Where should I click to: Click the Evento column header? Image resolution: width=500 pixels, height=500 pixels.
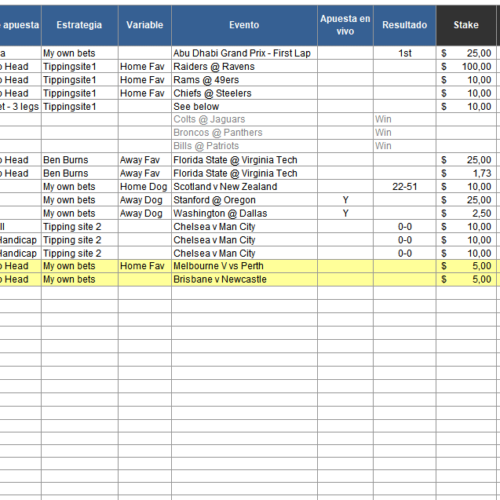pyautogui.click(x=244, y=25)
